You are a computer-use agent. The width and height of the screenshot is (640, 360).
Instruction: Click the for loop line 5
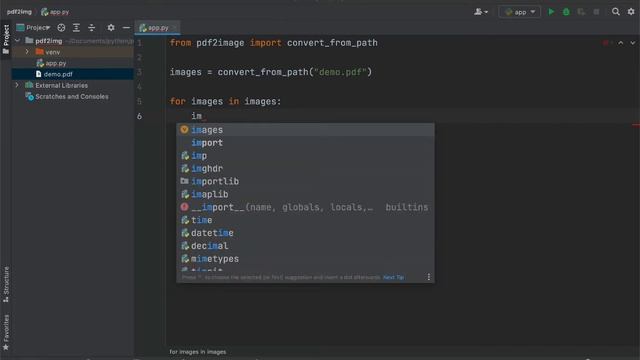point(225,101)
